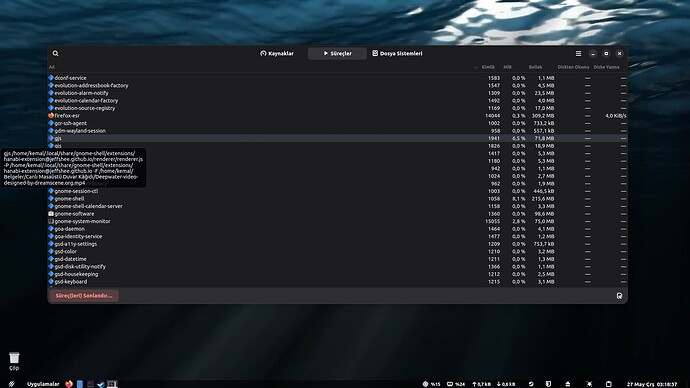Open process properties icon at bottom right
This screenshot has width=690, height=388.
click(x=619, y=296)
